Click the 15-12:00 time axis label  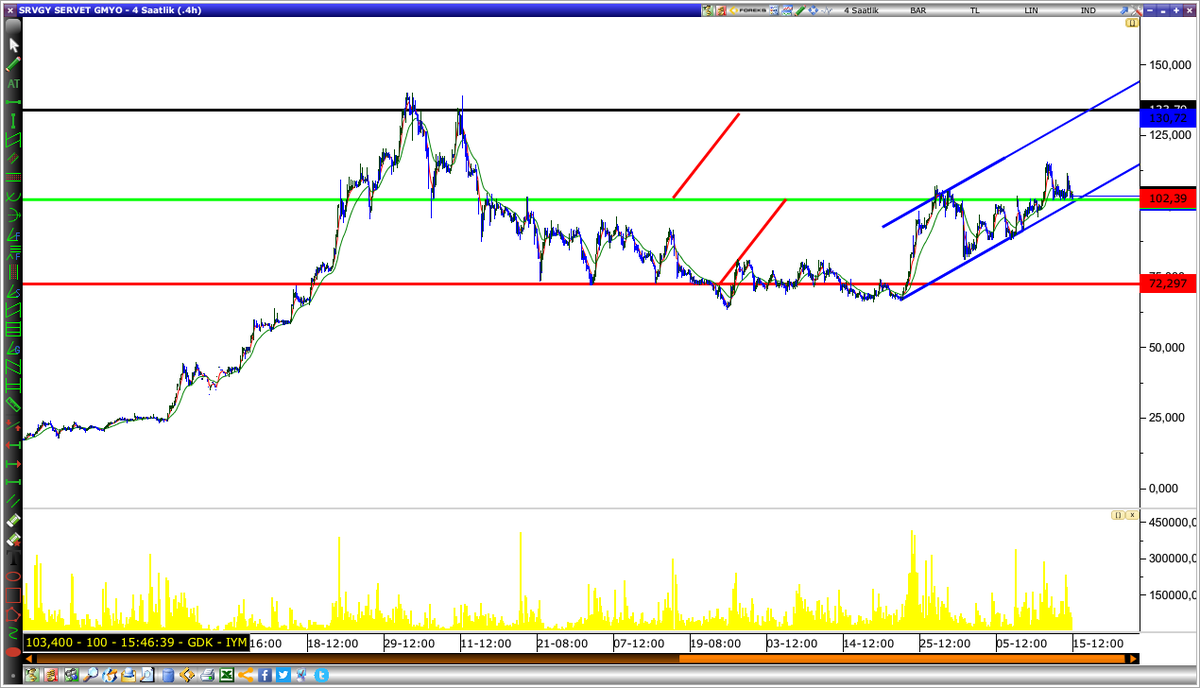[1099, 643]
